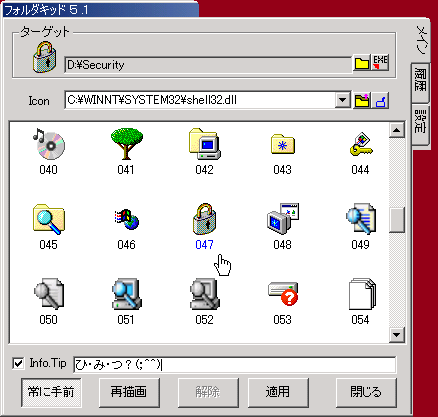This screenshot has height=417, width=438.
Task: Select the gray document magnifier icon 050
Action: point(49,294)
